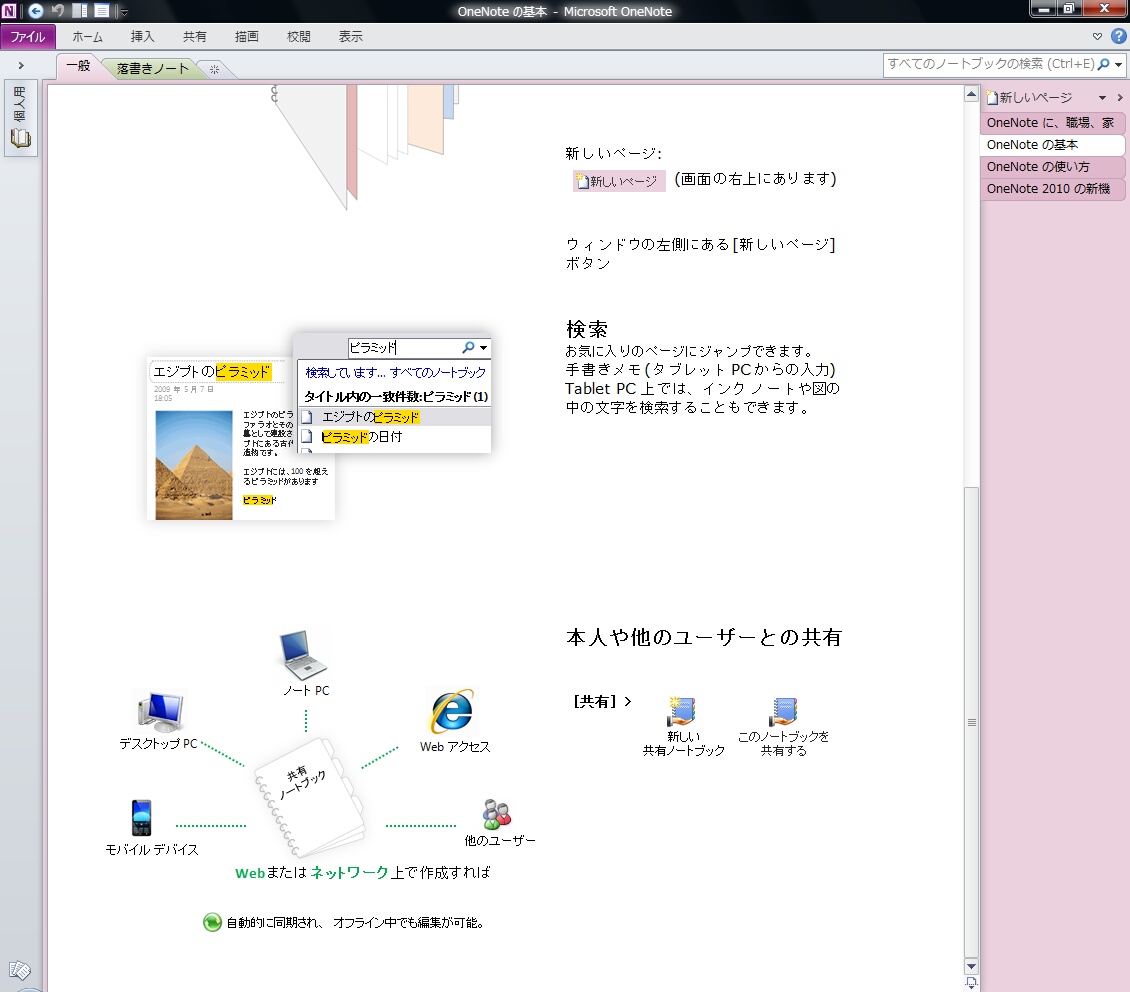Click the Back arrow in quick access toolbar
The image size is (1130, 992).
pos(35,11)
